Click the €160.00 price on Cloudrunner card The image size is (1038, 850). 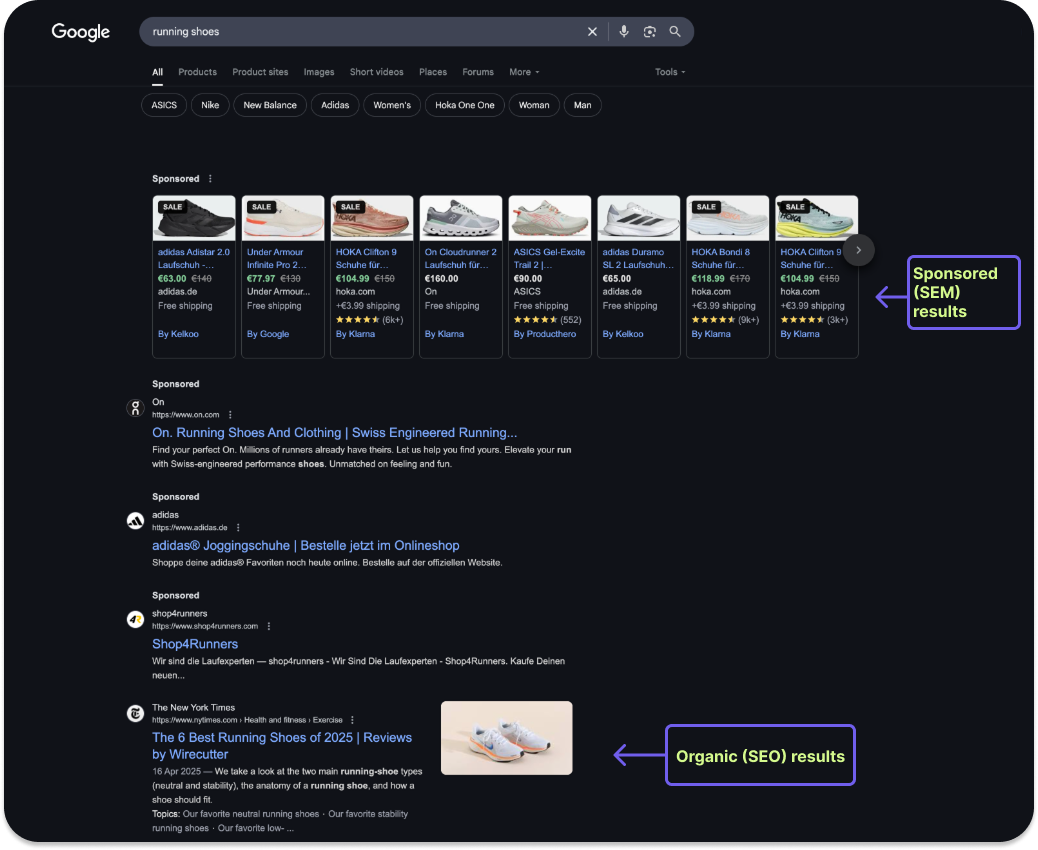click(442, 279)
